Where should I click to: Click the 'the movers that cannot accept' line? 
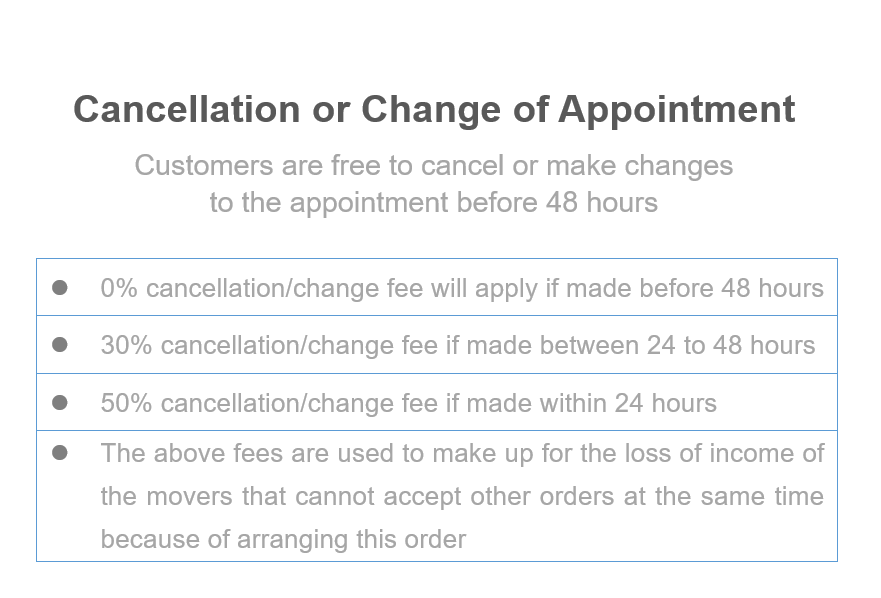click(462, 496)
